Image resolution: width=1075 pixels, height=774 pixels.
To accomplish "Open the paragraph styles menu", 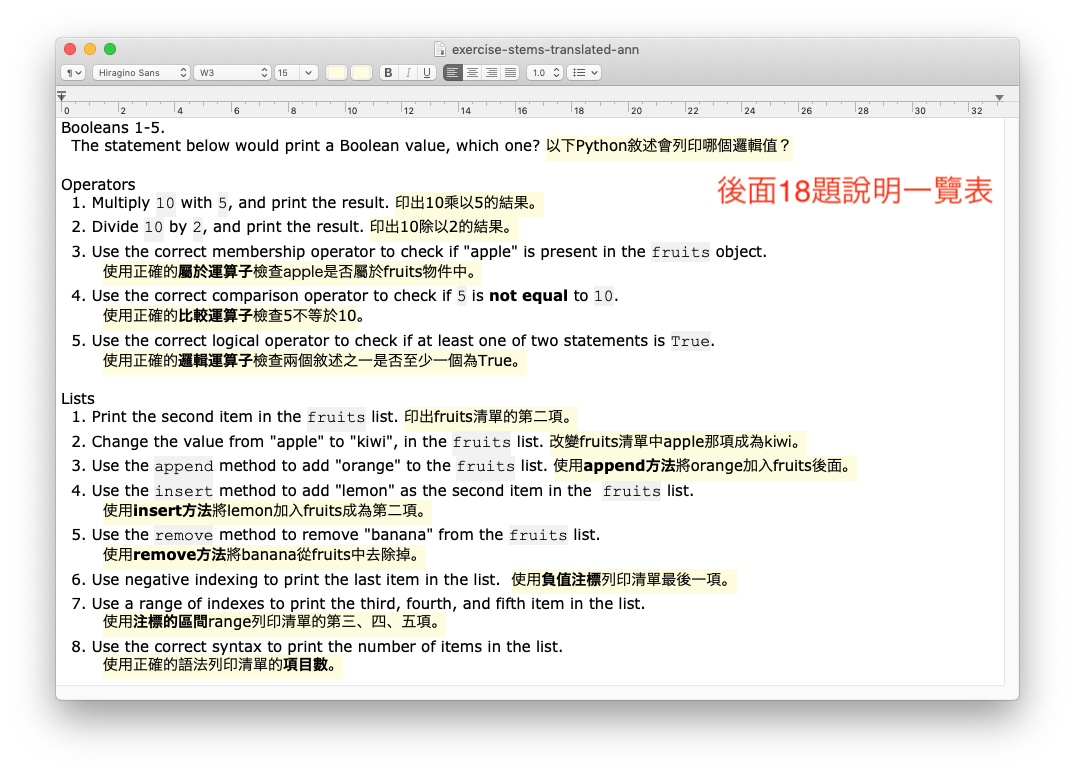I will [73, 73].
